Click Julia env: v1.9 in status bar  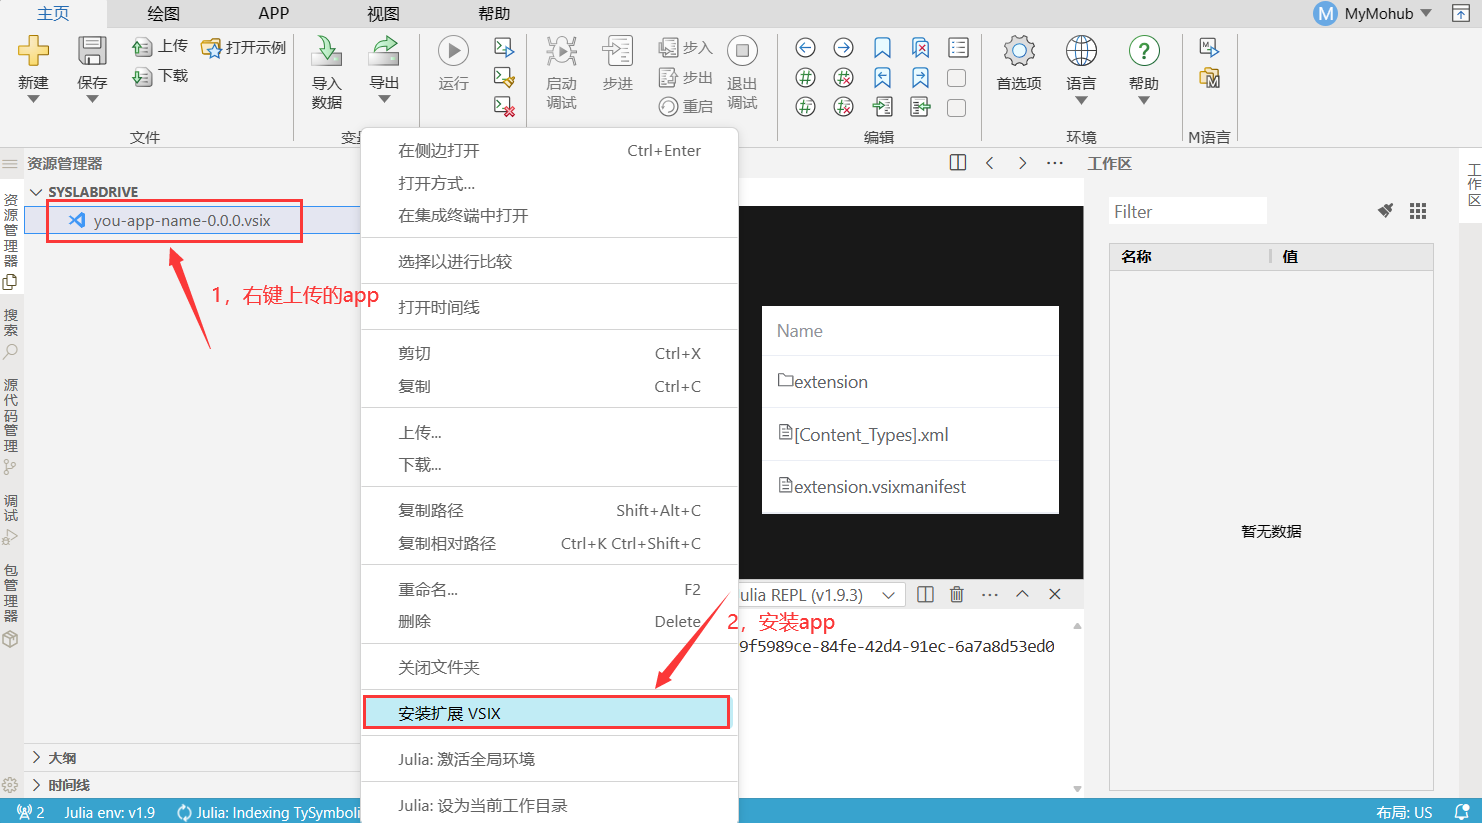(110, 812)
